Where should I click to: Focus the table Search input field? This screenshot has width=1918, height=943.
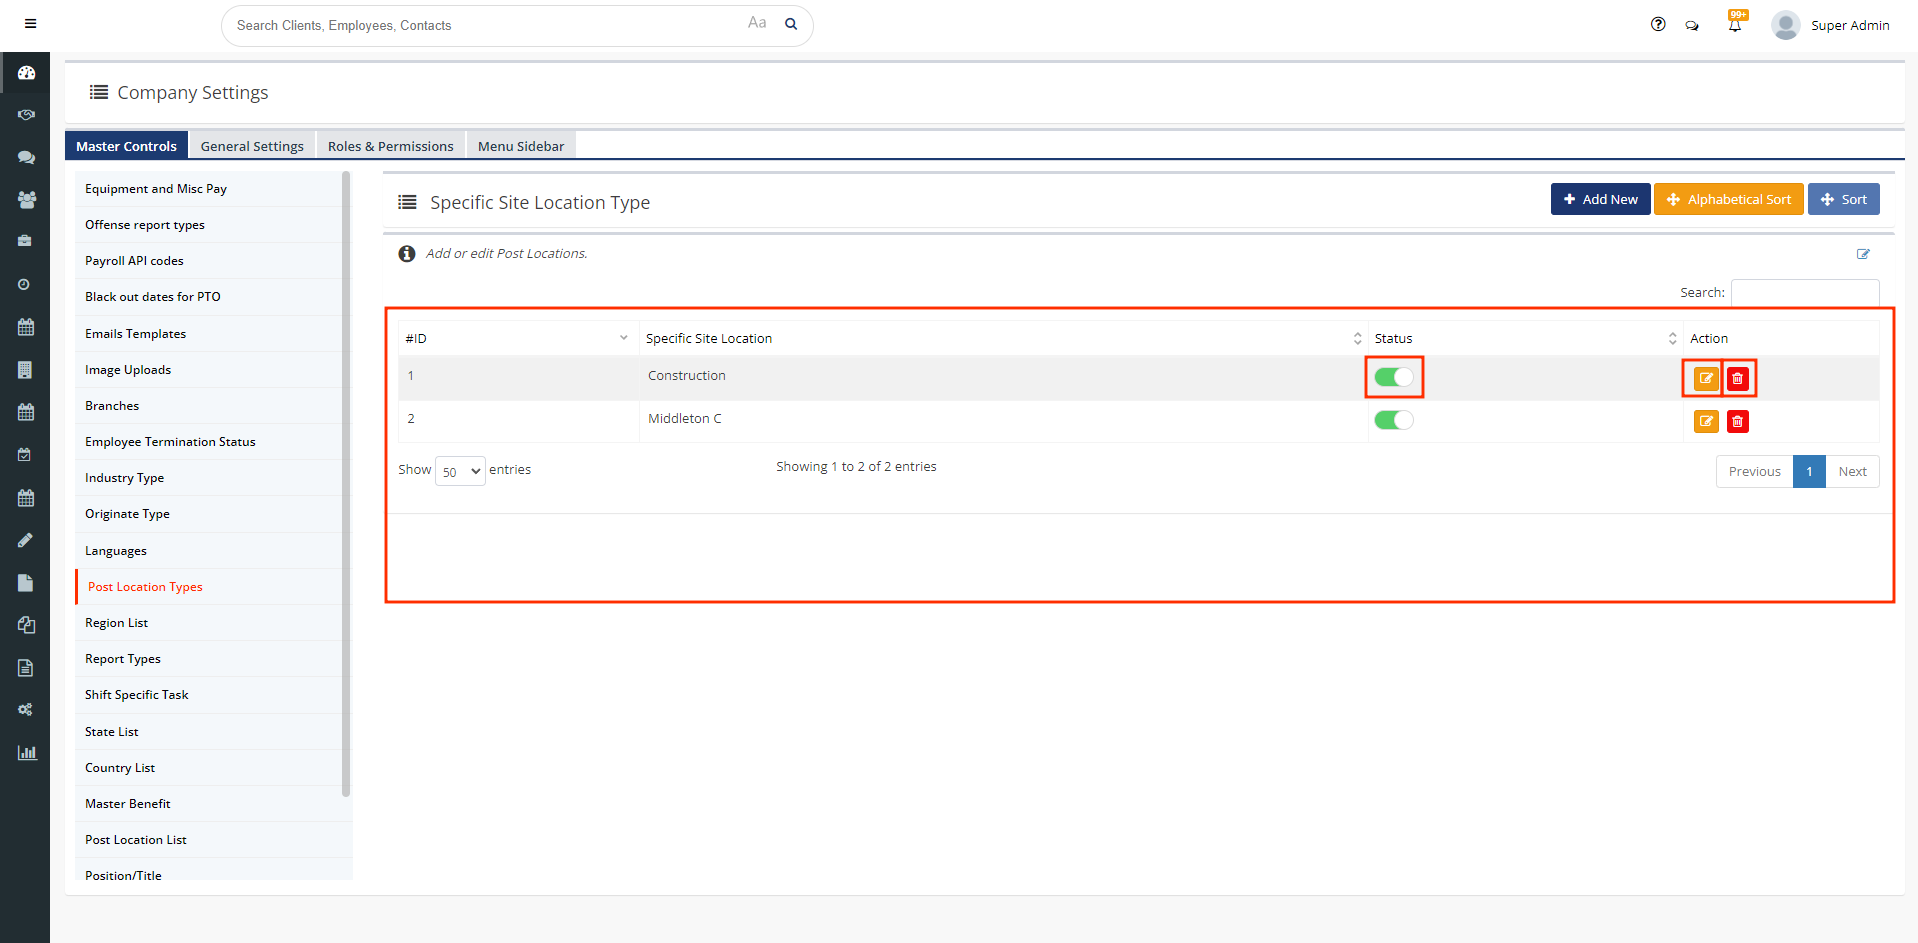(x=1804, y=293)
